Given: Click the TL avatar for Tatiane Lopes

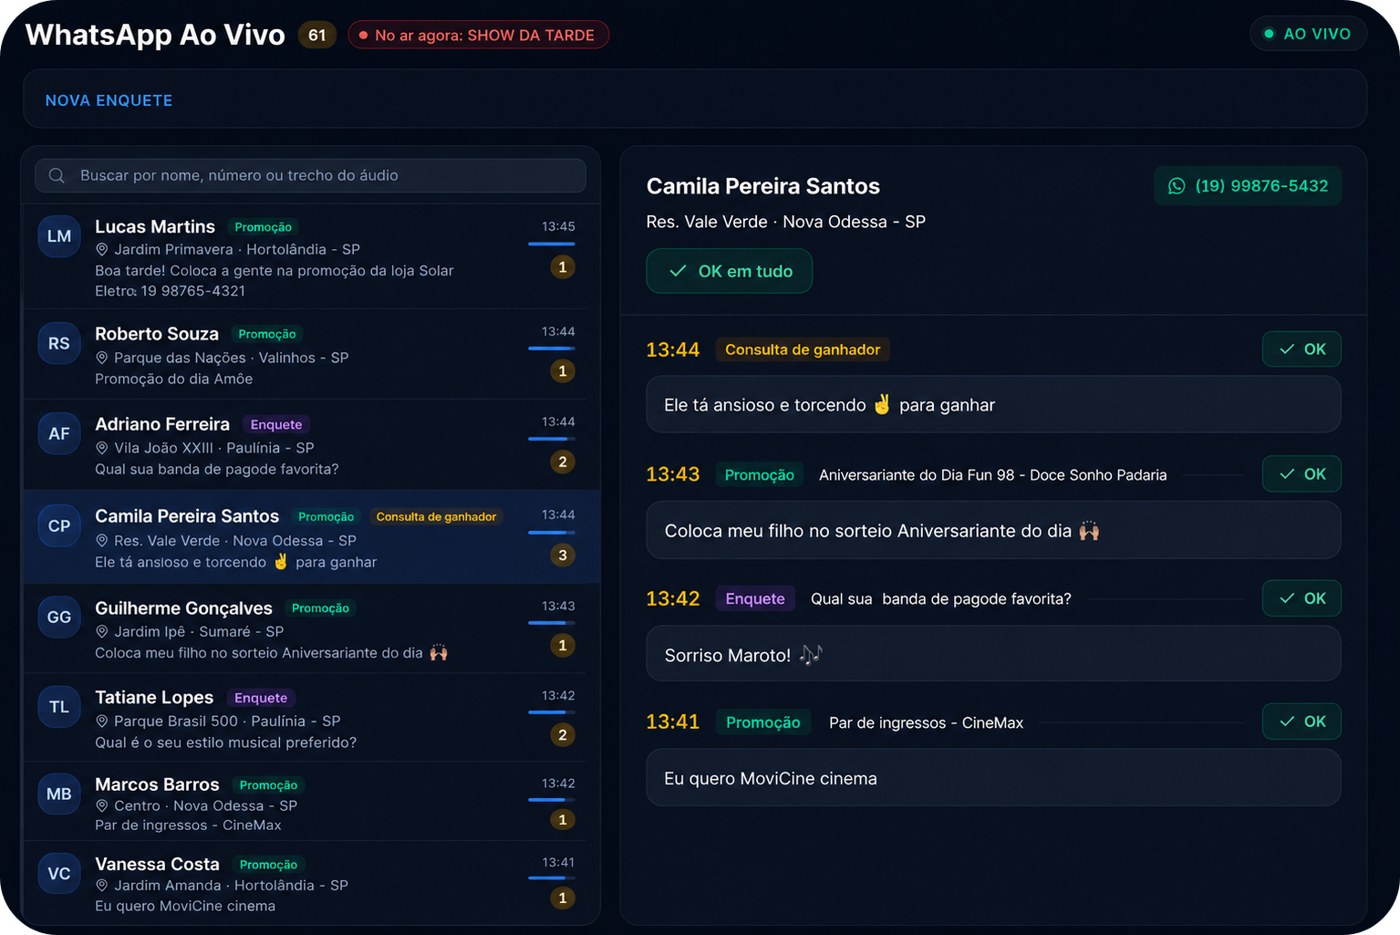Looking at the screenshot, I should coord(59,707).
